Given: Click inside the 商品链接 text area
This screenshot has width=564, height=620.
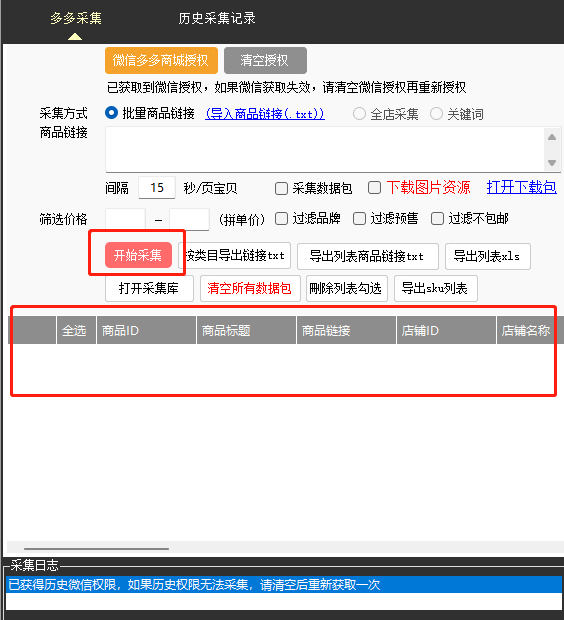Looking at the screenshot, I should 324,149.
